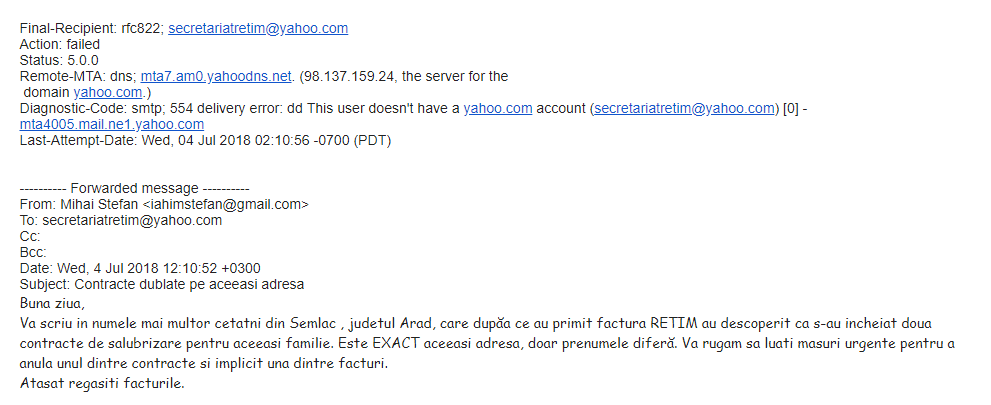The height and width of the screenshot is (405, 991).
Task: Click the "Date: Wed, 4 Jul 2018" header line
Action: (140, 269)
